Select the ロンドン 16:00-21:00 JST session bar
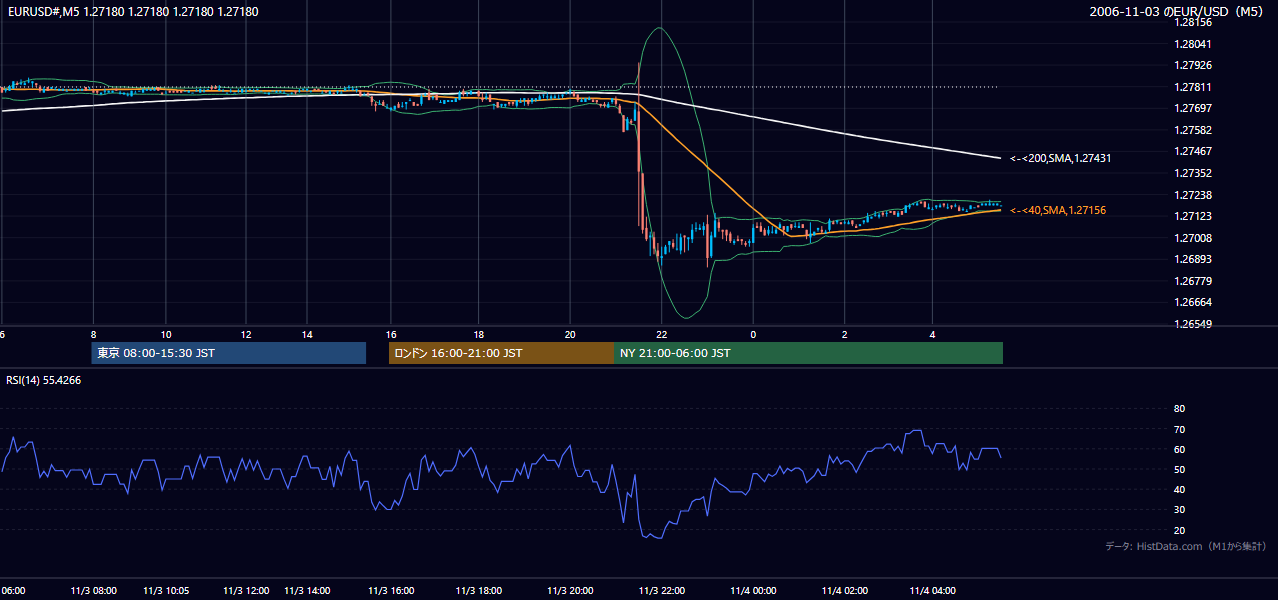Screen dimensions: 1278x600 tap(501, 353)
